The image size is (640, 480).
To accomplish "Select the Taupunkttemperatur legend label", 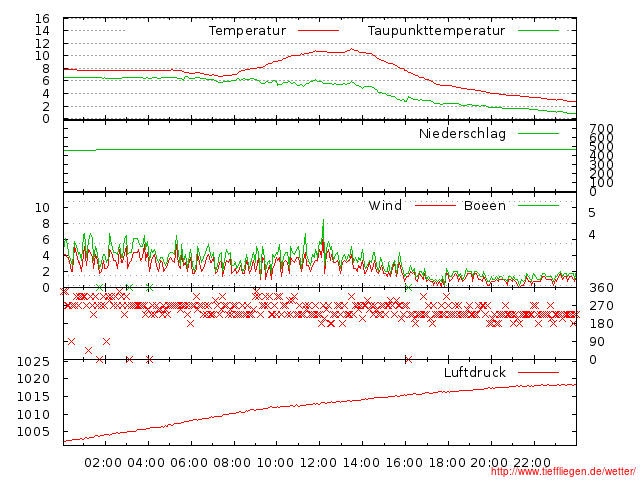I will coord(436,31).
